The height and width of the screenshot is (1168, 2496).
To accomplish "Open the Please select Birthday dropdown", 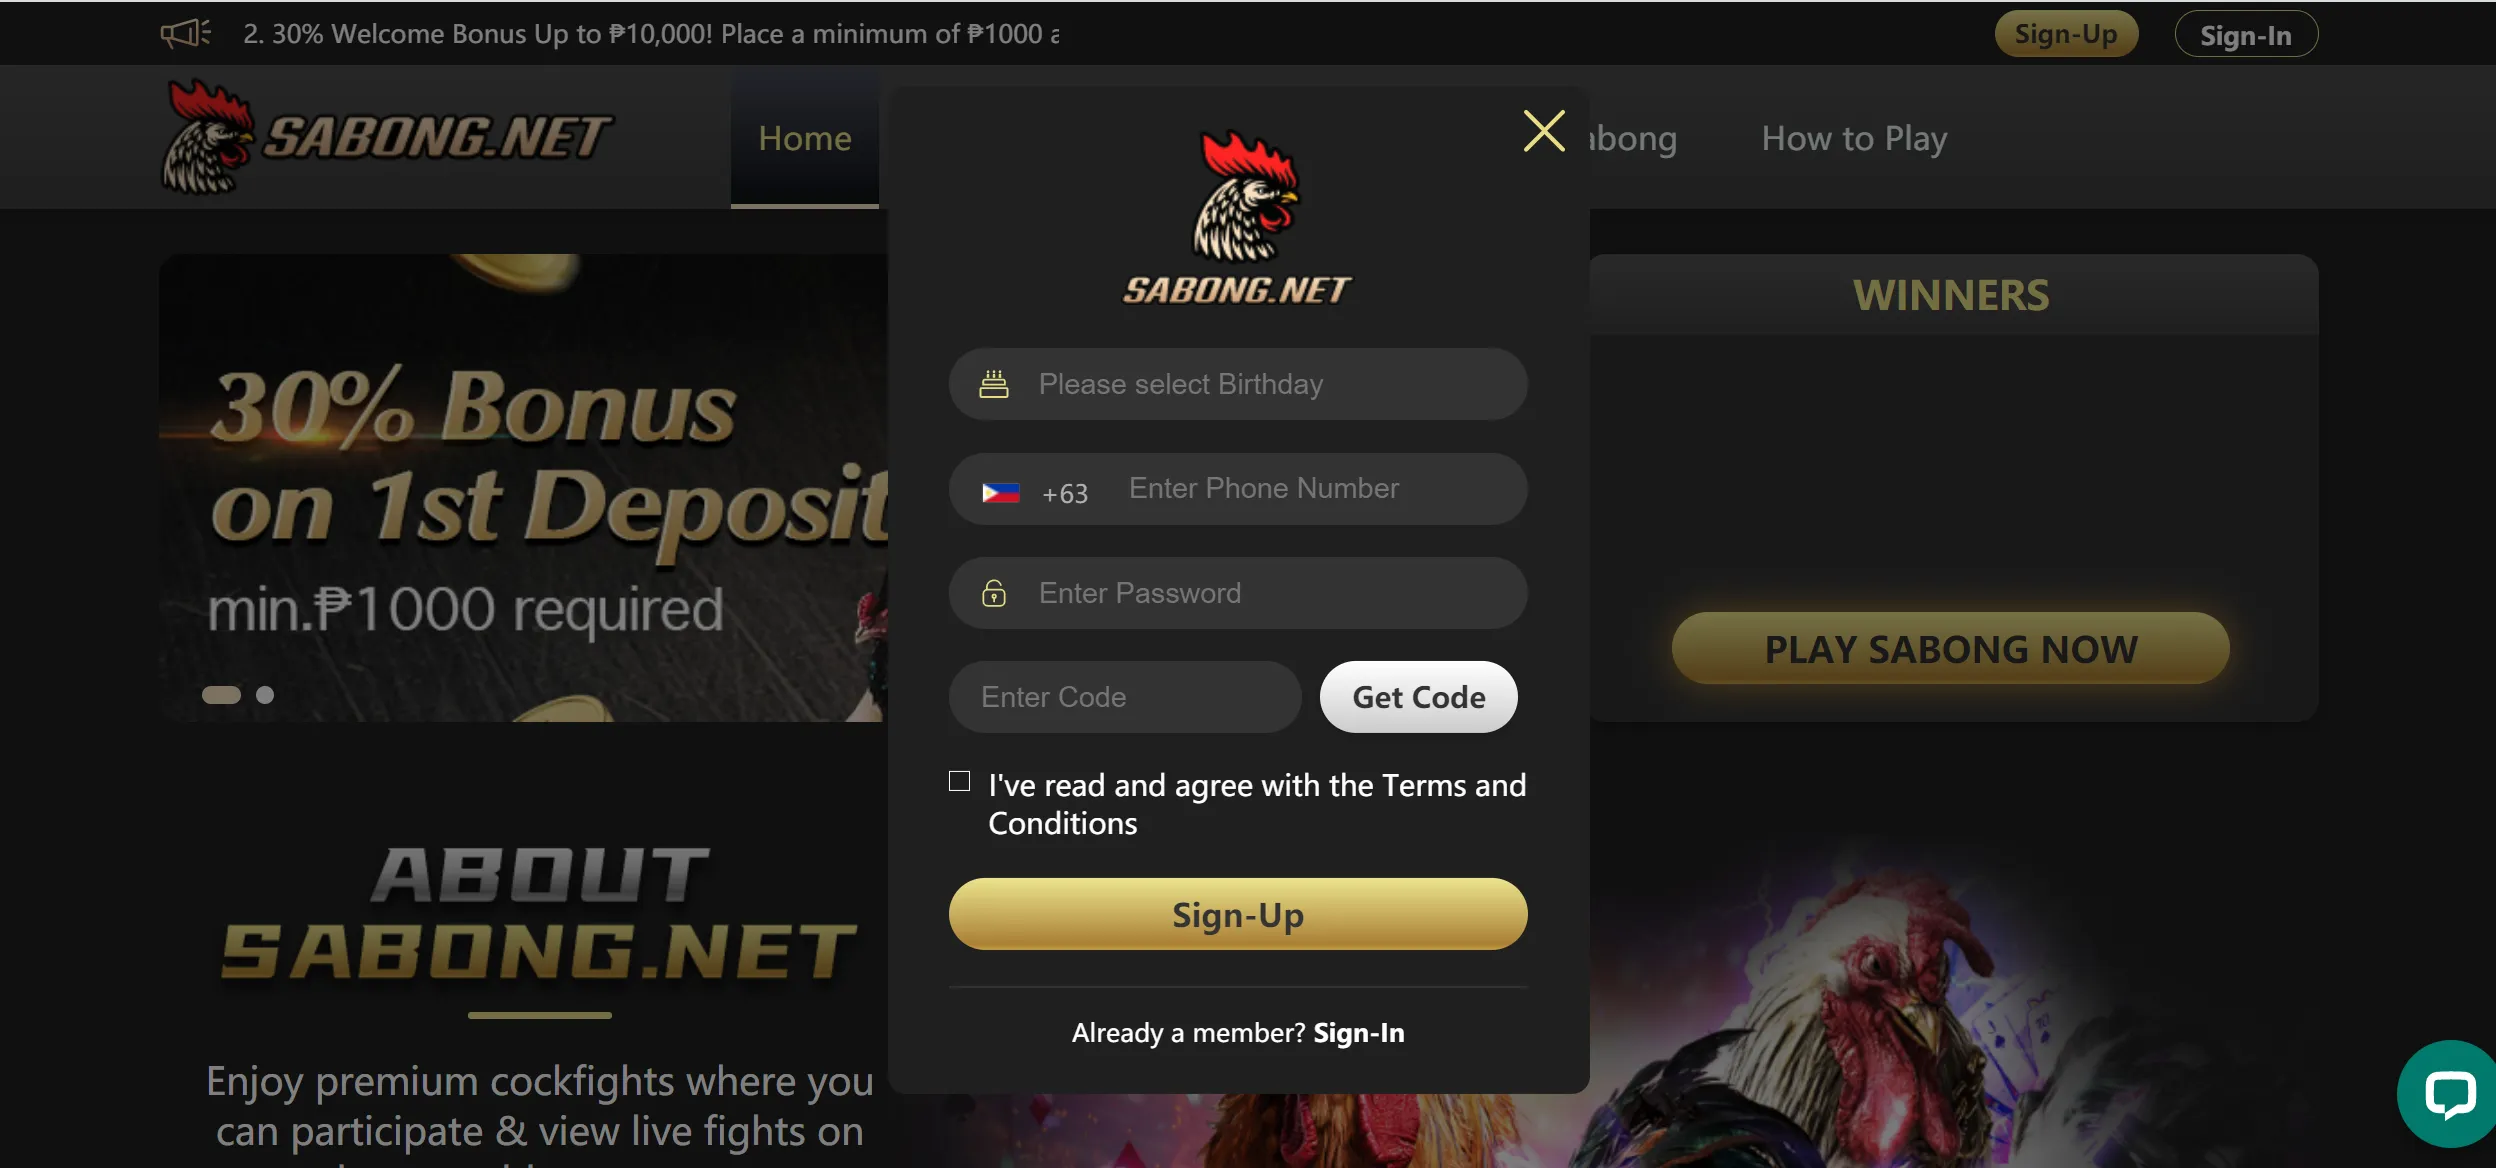I will [1238, 383].
